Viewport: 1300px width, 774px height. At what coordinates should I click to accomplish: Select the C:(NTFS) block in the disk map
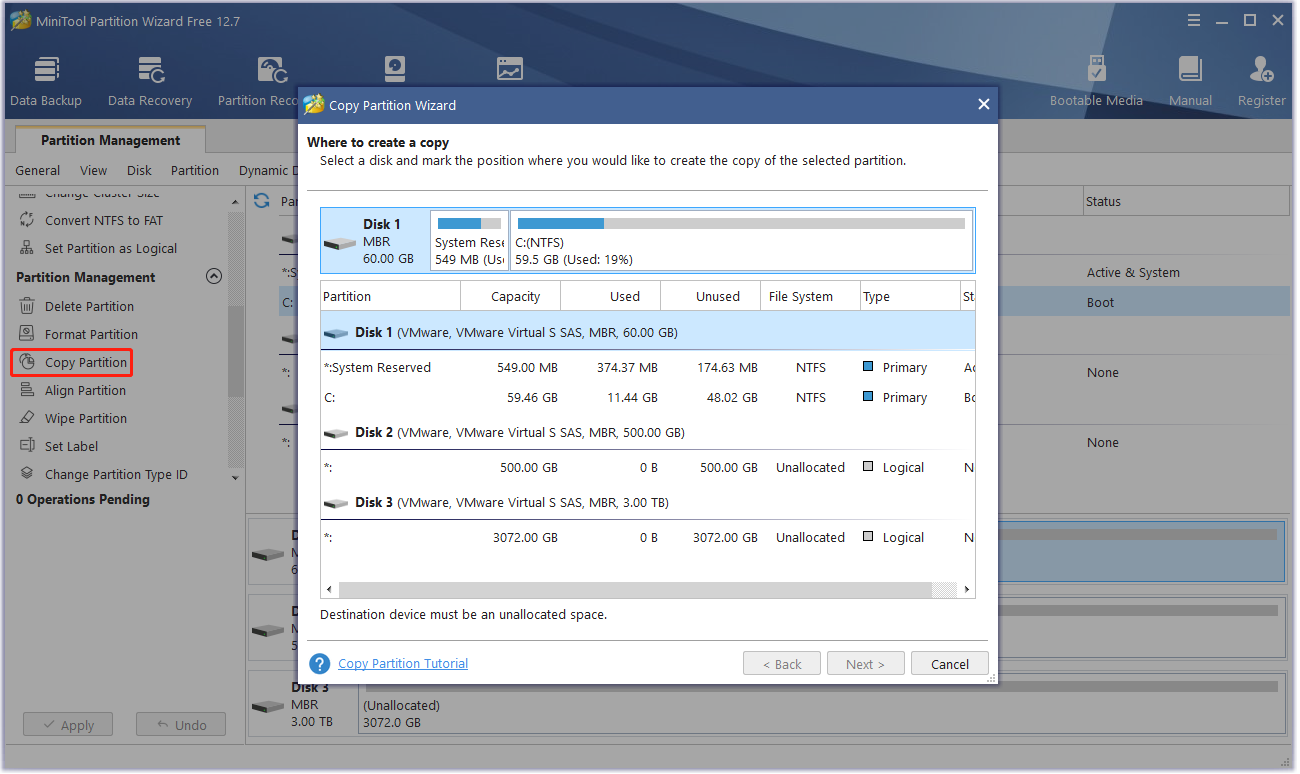(x=741, y=241)
